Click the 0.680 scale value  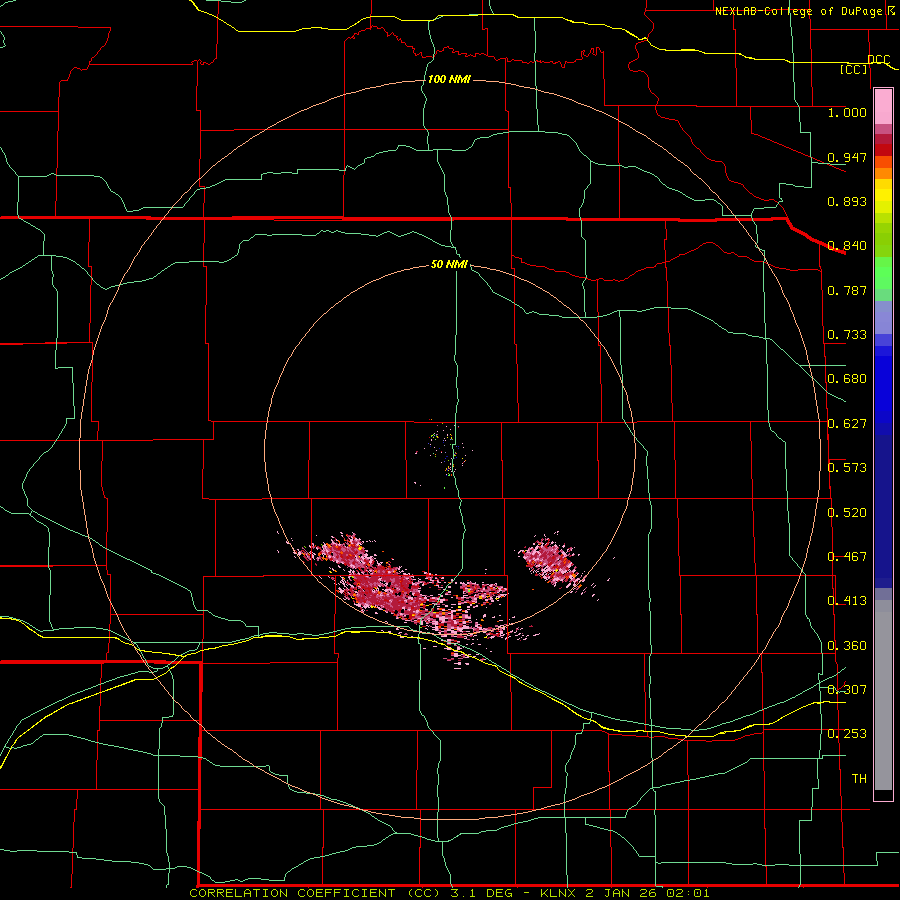tap(847, 379)
